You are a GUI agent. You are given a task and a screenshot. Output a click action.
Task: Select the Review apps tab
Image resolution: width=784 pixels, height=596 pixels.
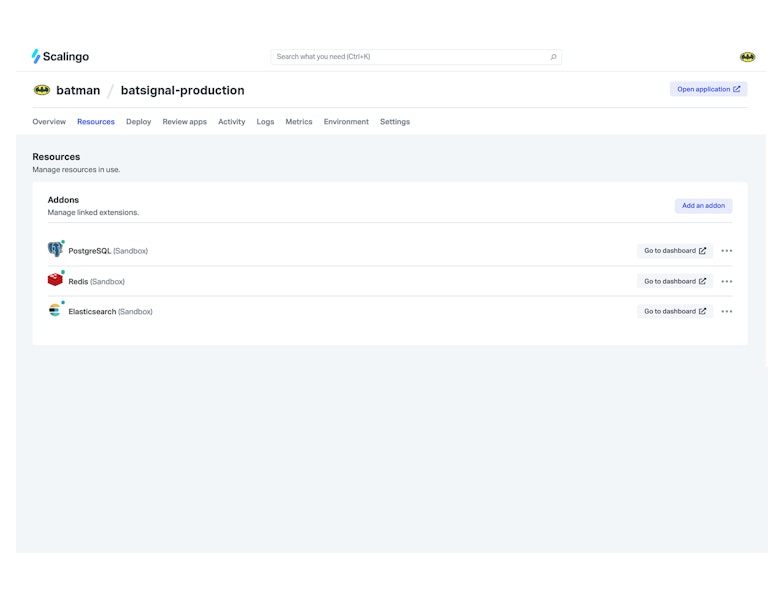tap(184, 122)
